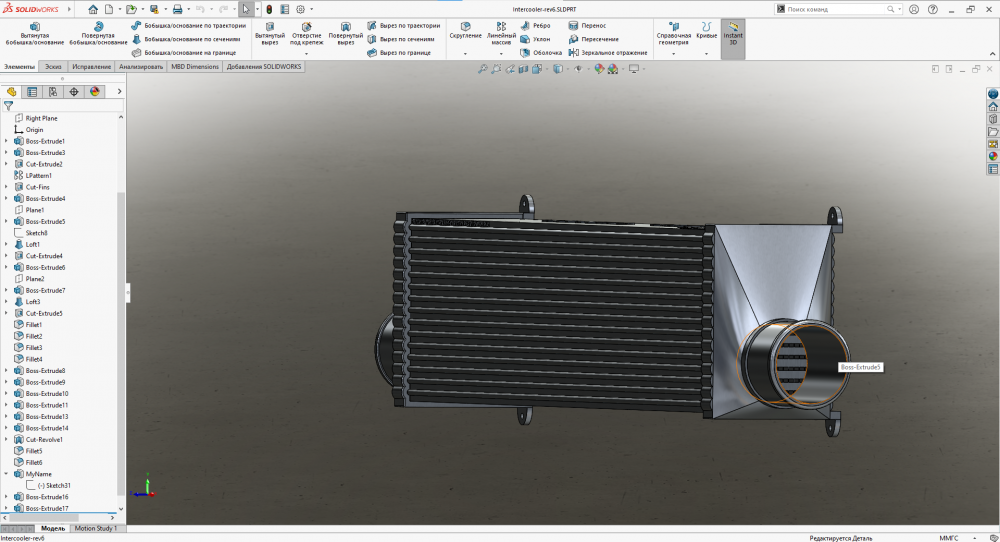Viewport: 1000px width, 542px height.
Task: Activate the Зеркальное отражение tool
Action: pos(607,52)
